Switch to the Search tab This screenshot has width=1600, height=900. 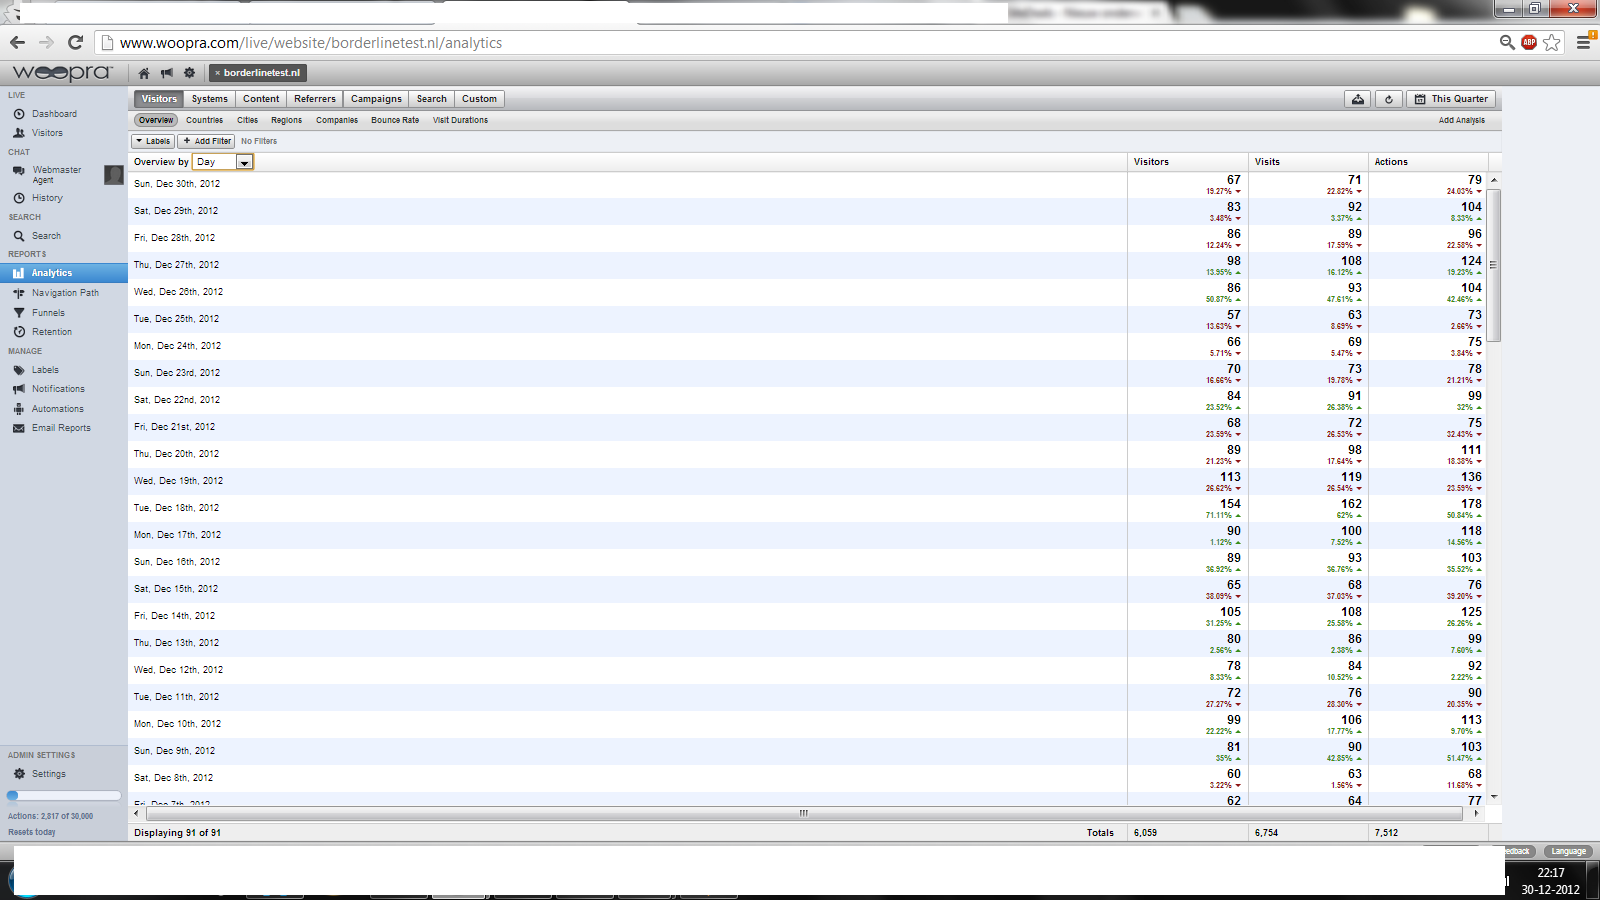tap(432, 99)
